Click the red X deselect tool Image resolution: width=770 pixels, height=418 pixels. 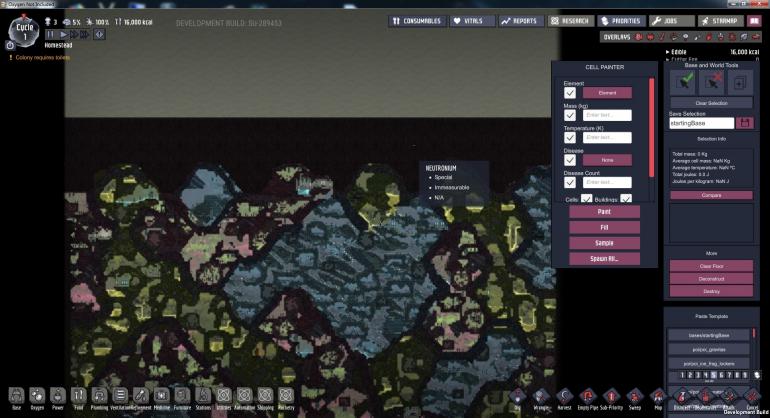tap(710, 82)
